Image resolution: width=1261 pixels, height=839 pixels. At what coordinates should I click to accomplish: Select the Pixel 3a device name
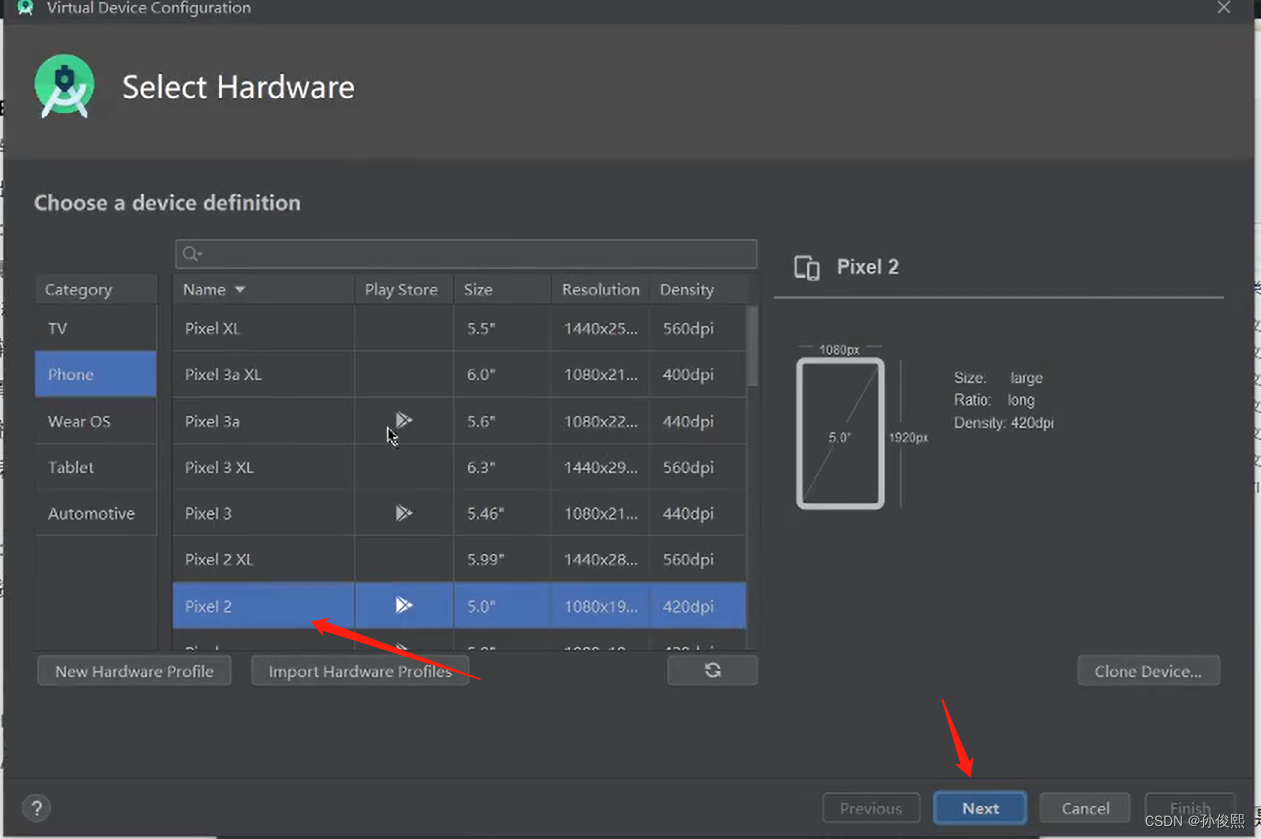[212, 421]
